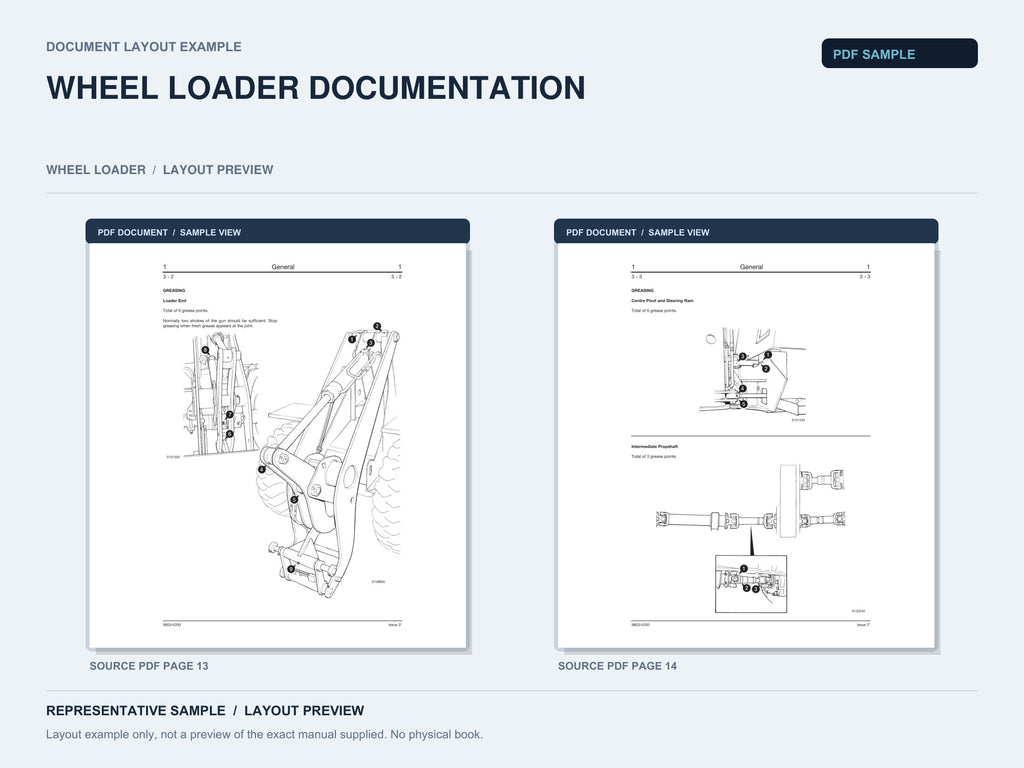Click the 'Centre Pivot and Steering Ram' subheading
The image size is (1024, 768).
coord(662,301)
